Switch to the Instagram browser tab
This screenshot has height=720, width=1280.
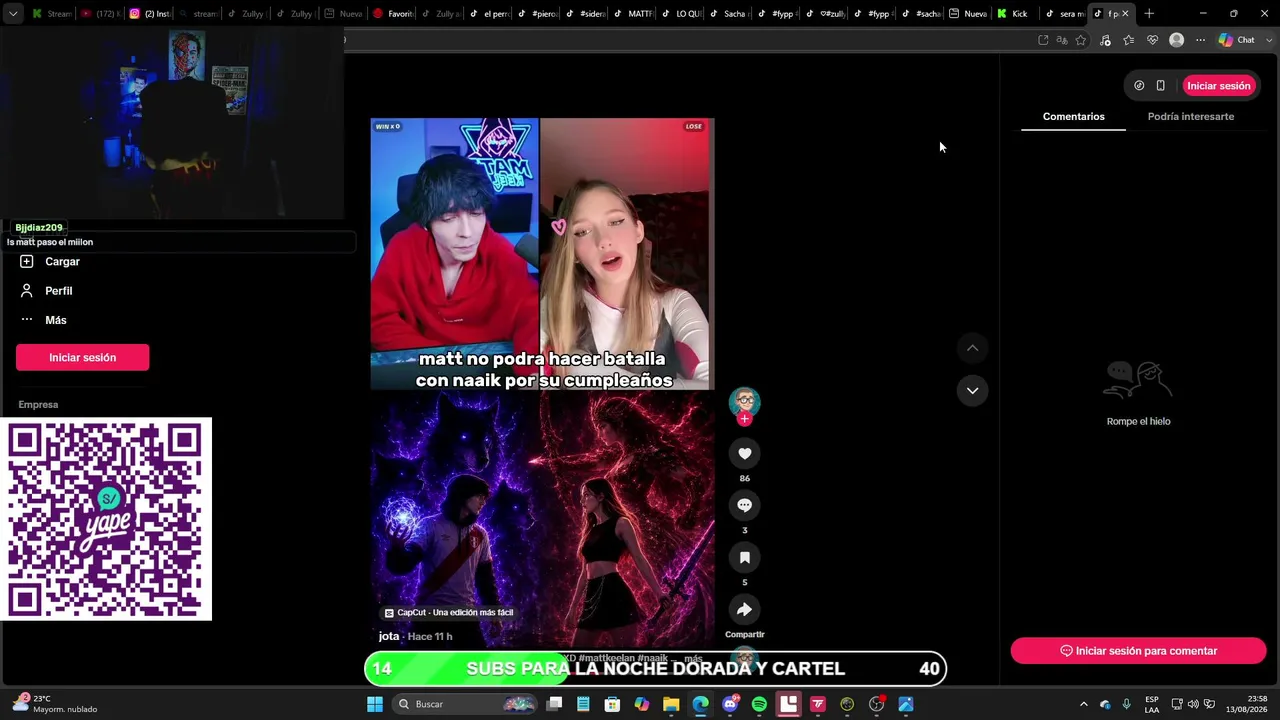150,14
